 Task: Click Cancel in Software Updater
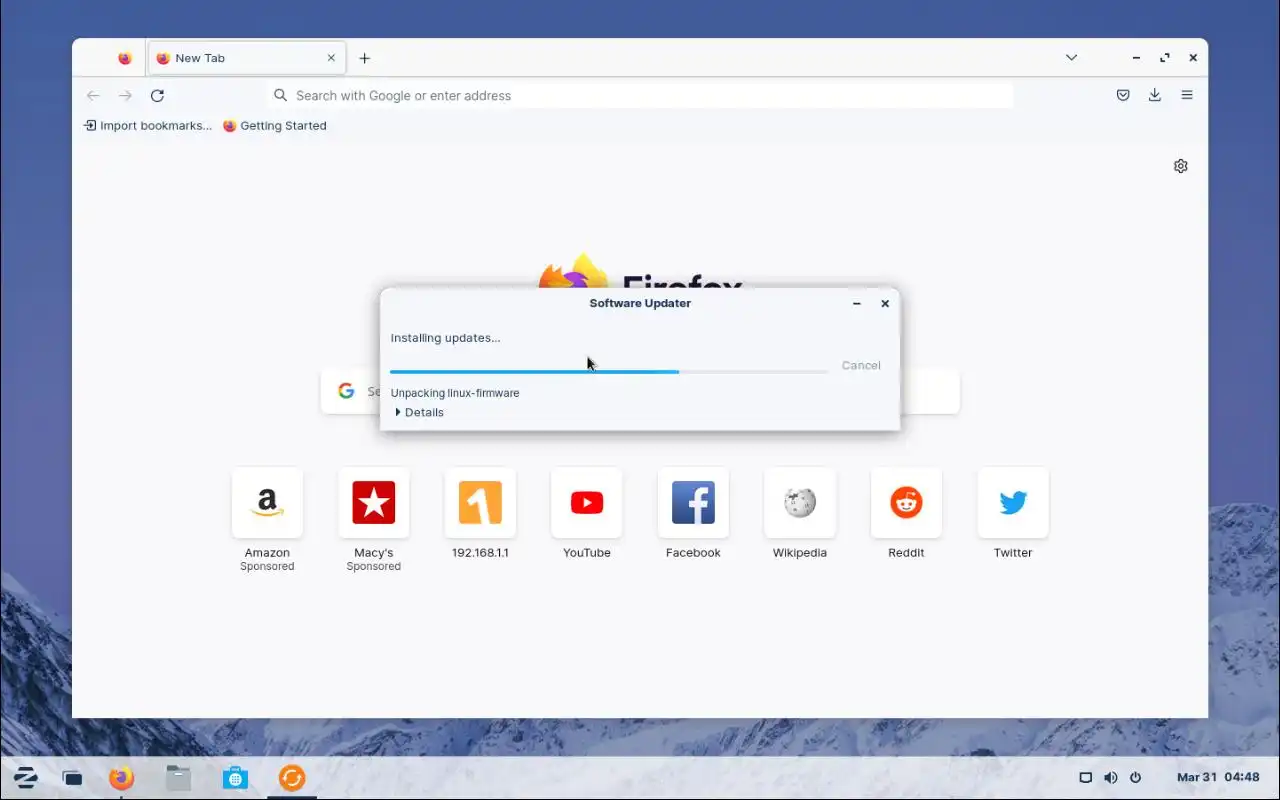(x=861, y=365)
